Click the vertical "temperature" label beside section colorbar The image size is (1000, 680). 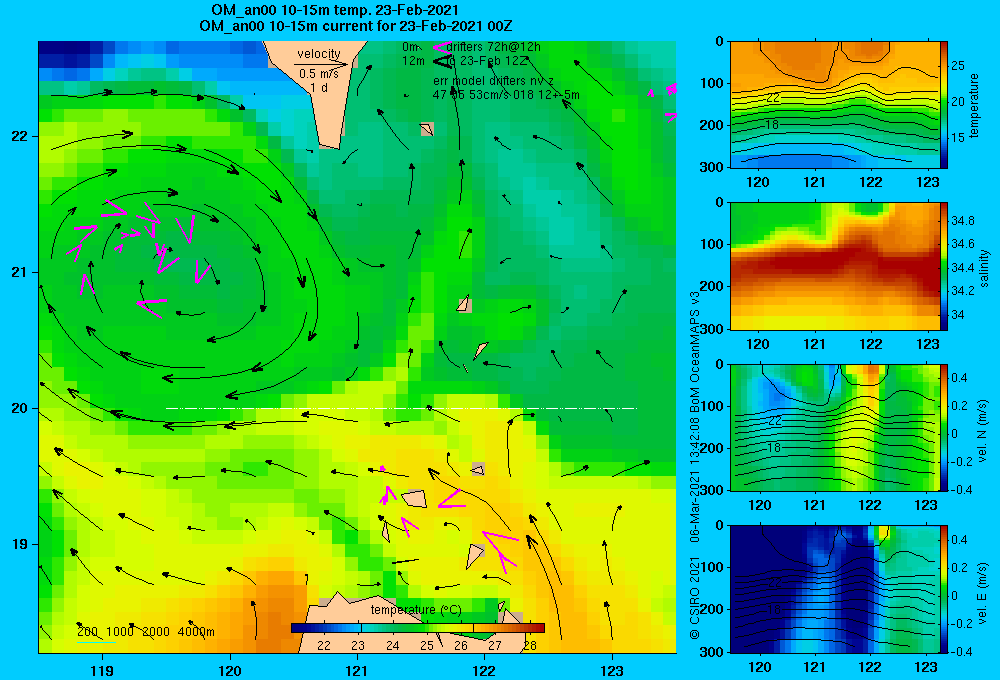(x=974, y=106)
